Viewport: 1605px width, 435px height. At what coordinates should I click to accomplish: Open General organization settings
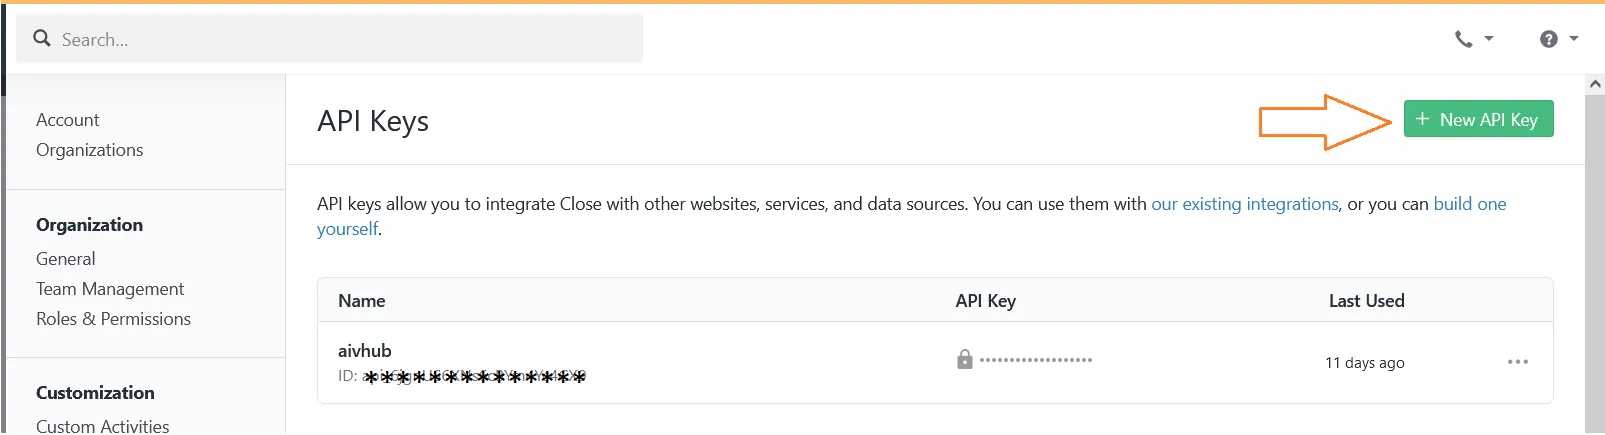pos(66,259)
